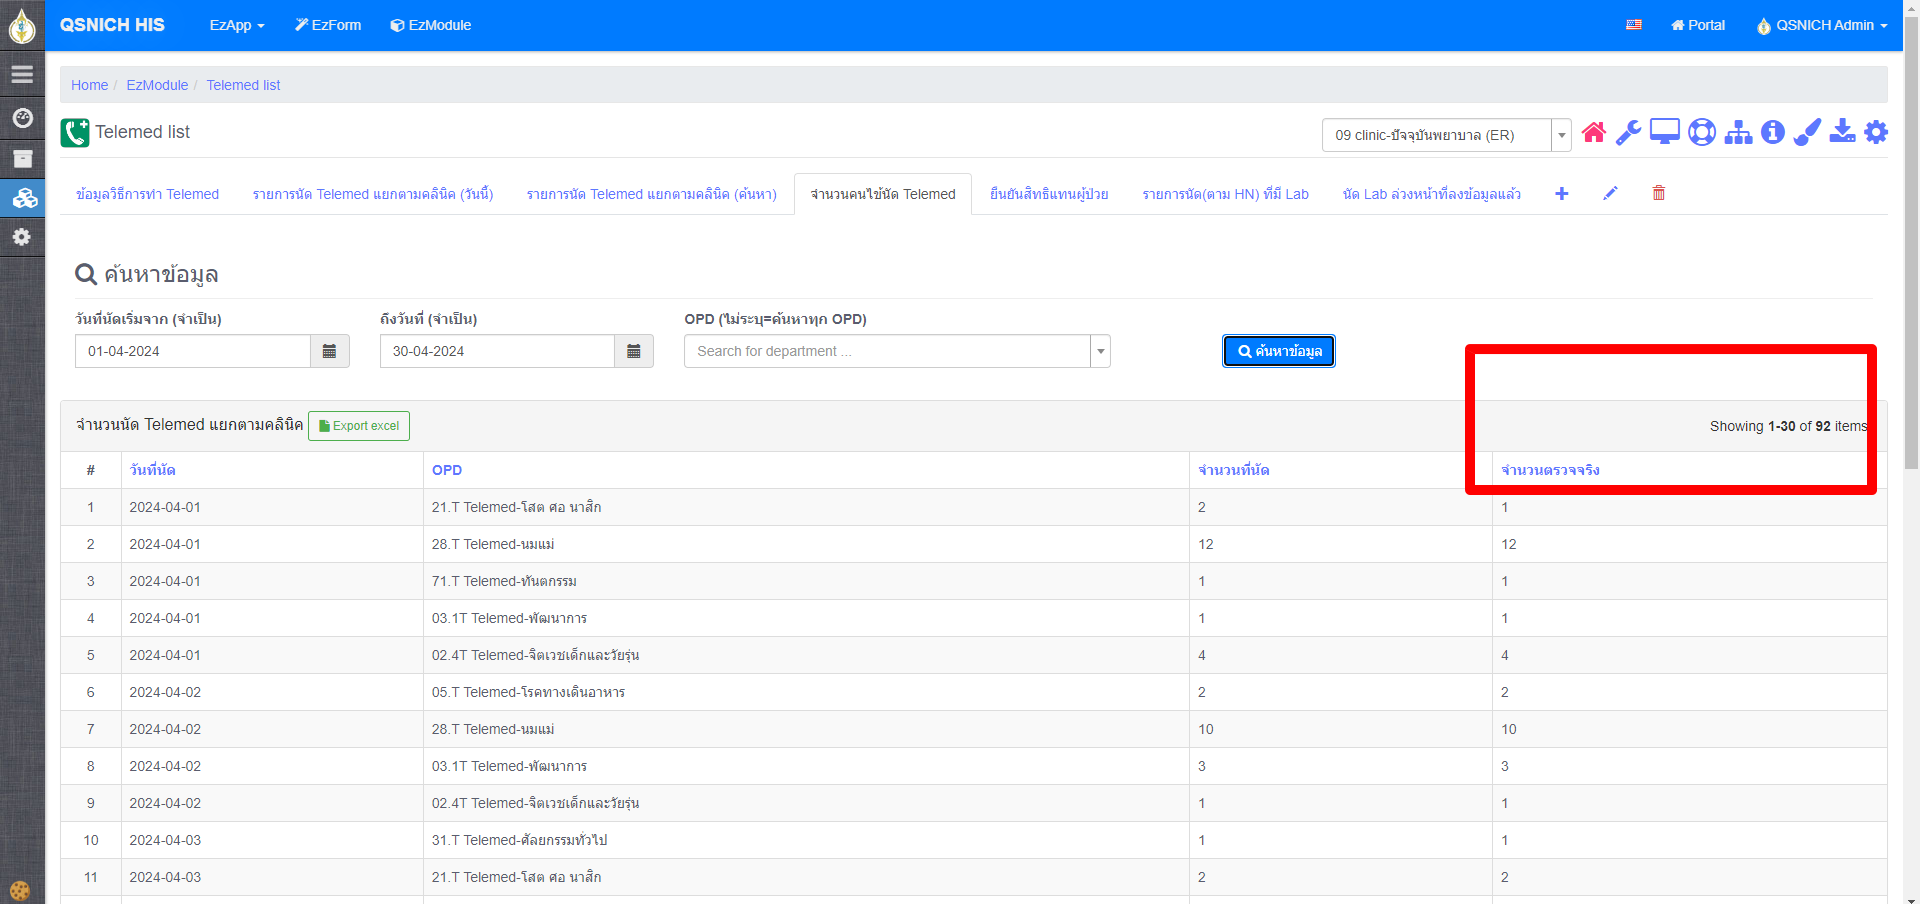Click the sitemap hierarchy icon
The image size is (1920, 904).
point(1738,133)
